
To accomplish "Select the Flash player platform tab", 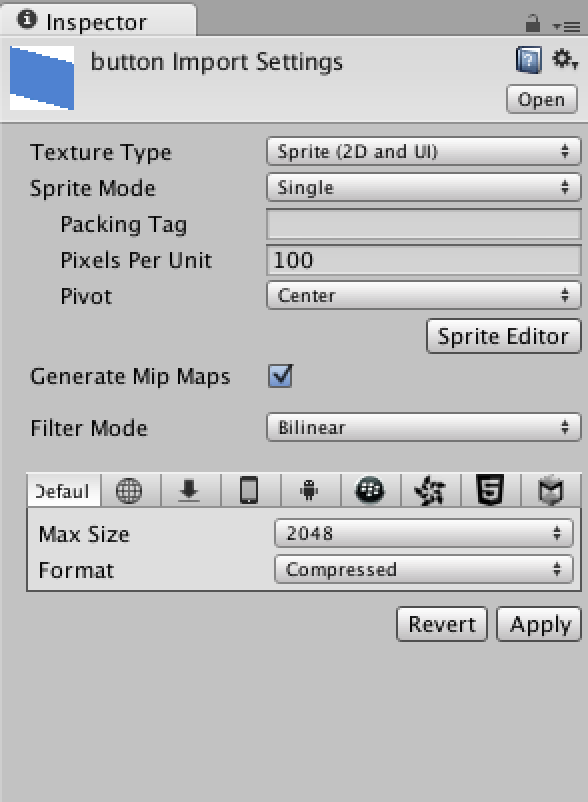I will coord(430,491).
